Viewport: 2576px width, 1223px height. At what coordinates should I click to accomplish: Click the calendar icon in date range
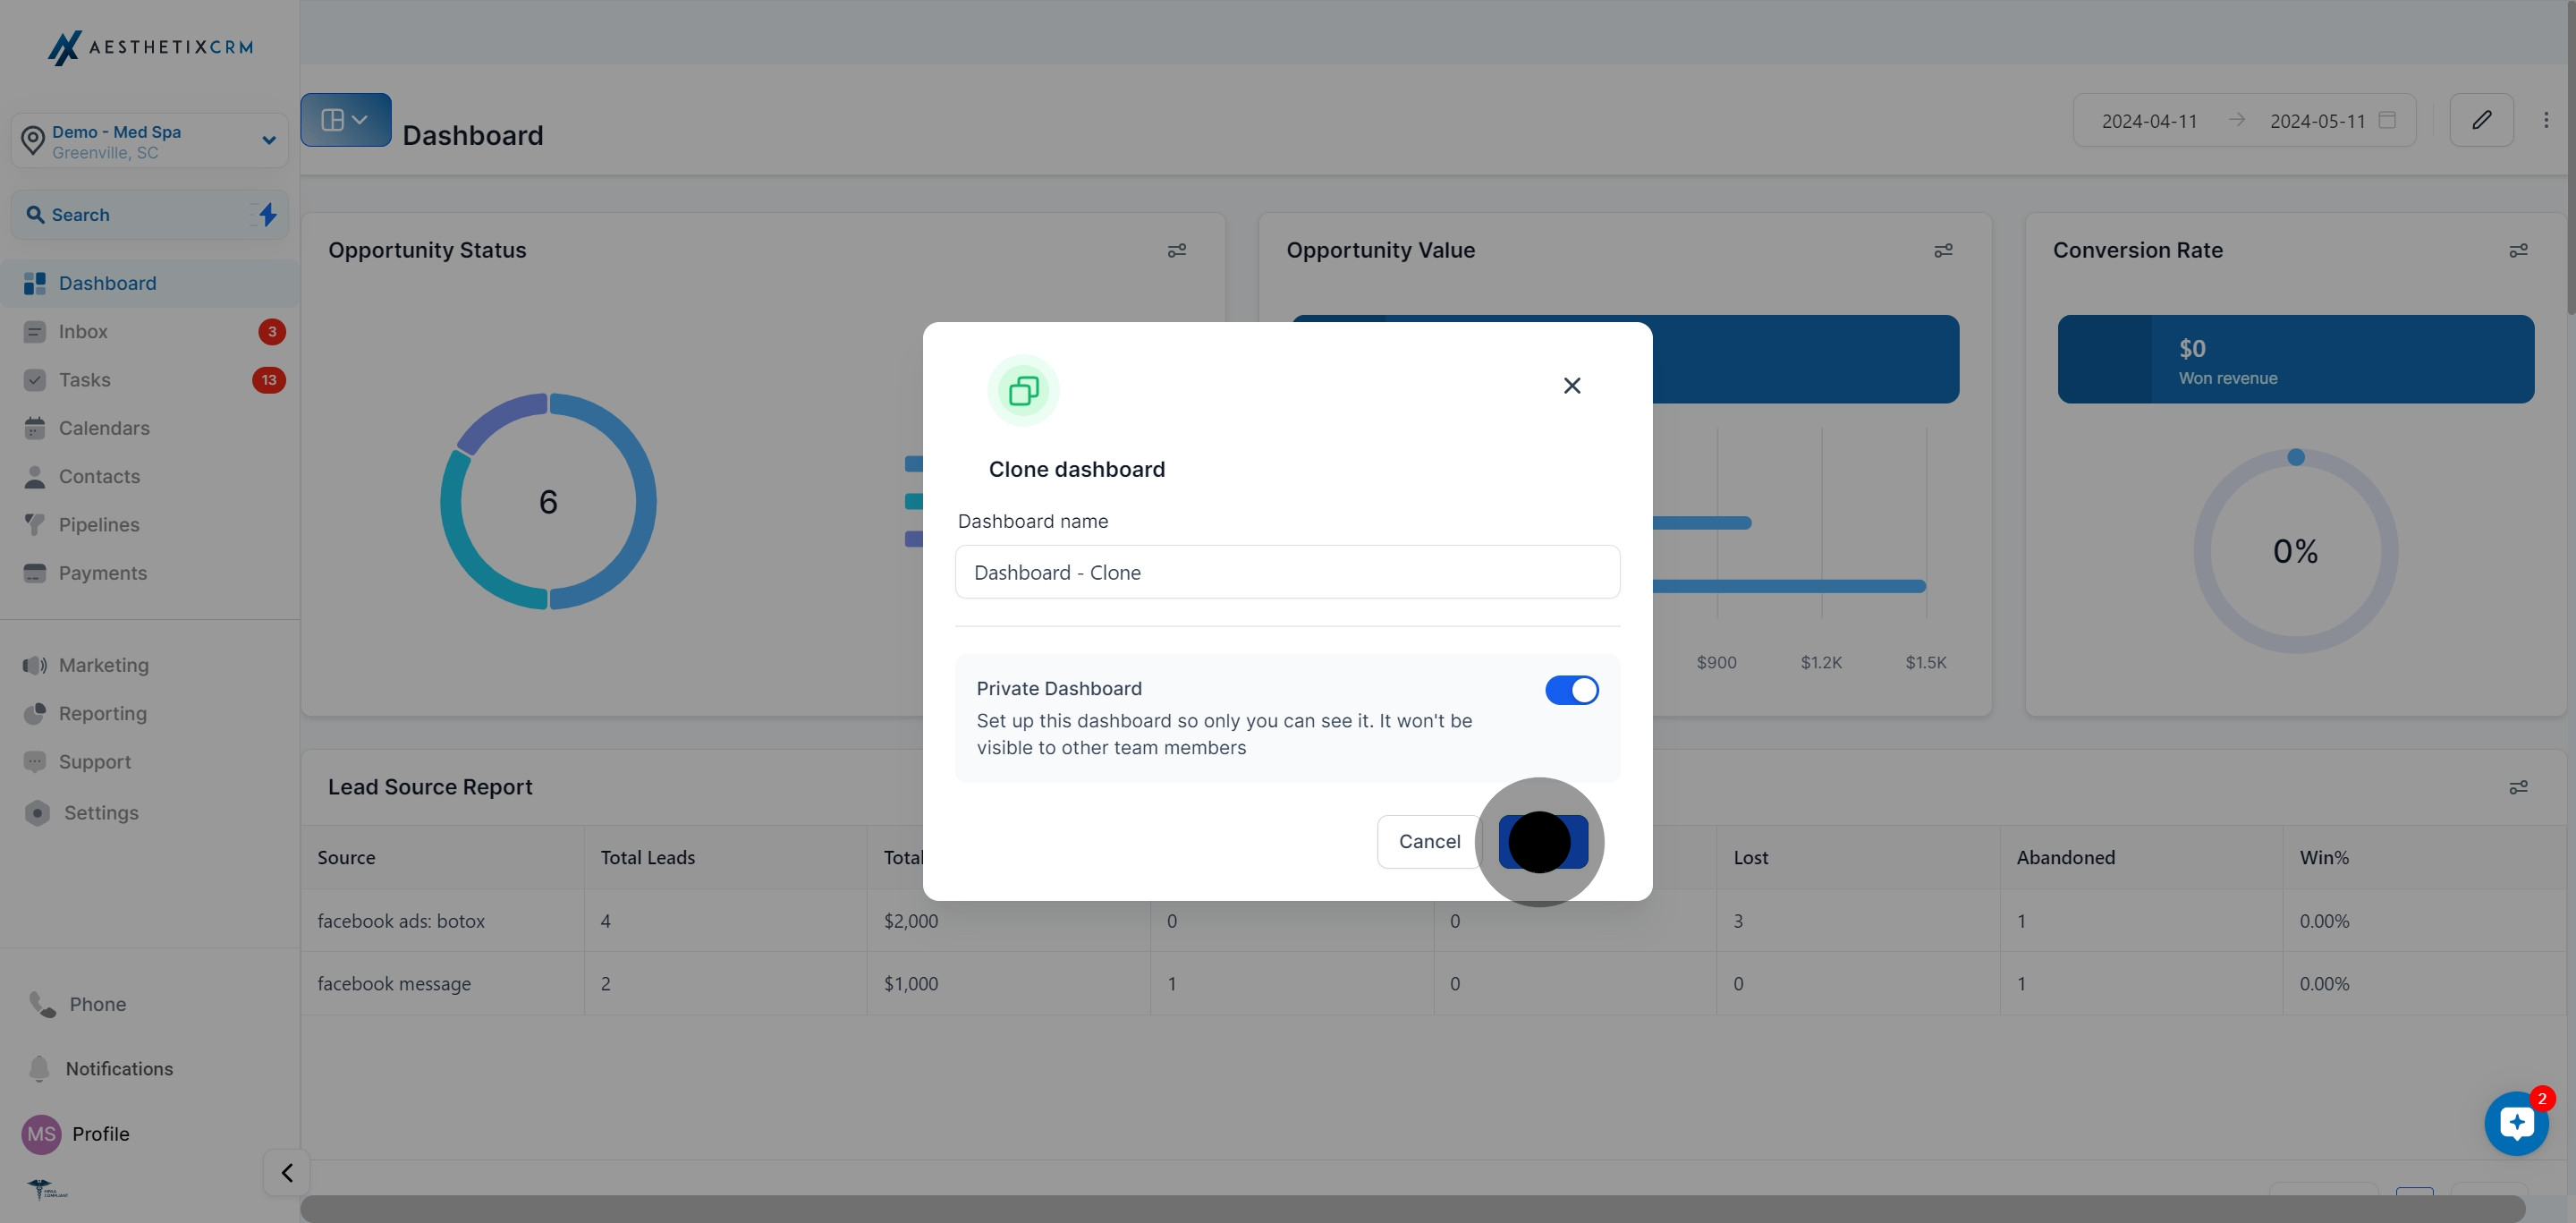[x=2387, y=120]
